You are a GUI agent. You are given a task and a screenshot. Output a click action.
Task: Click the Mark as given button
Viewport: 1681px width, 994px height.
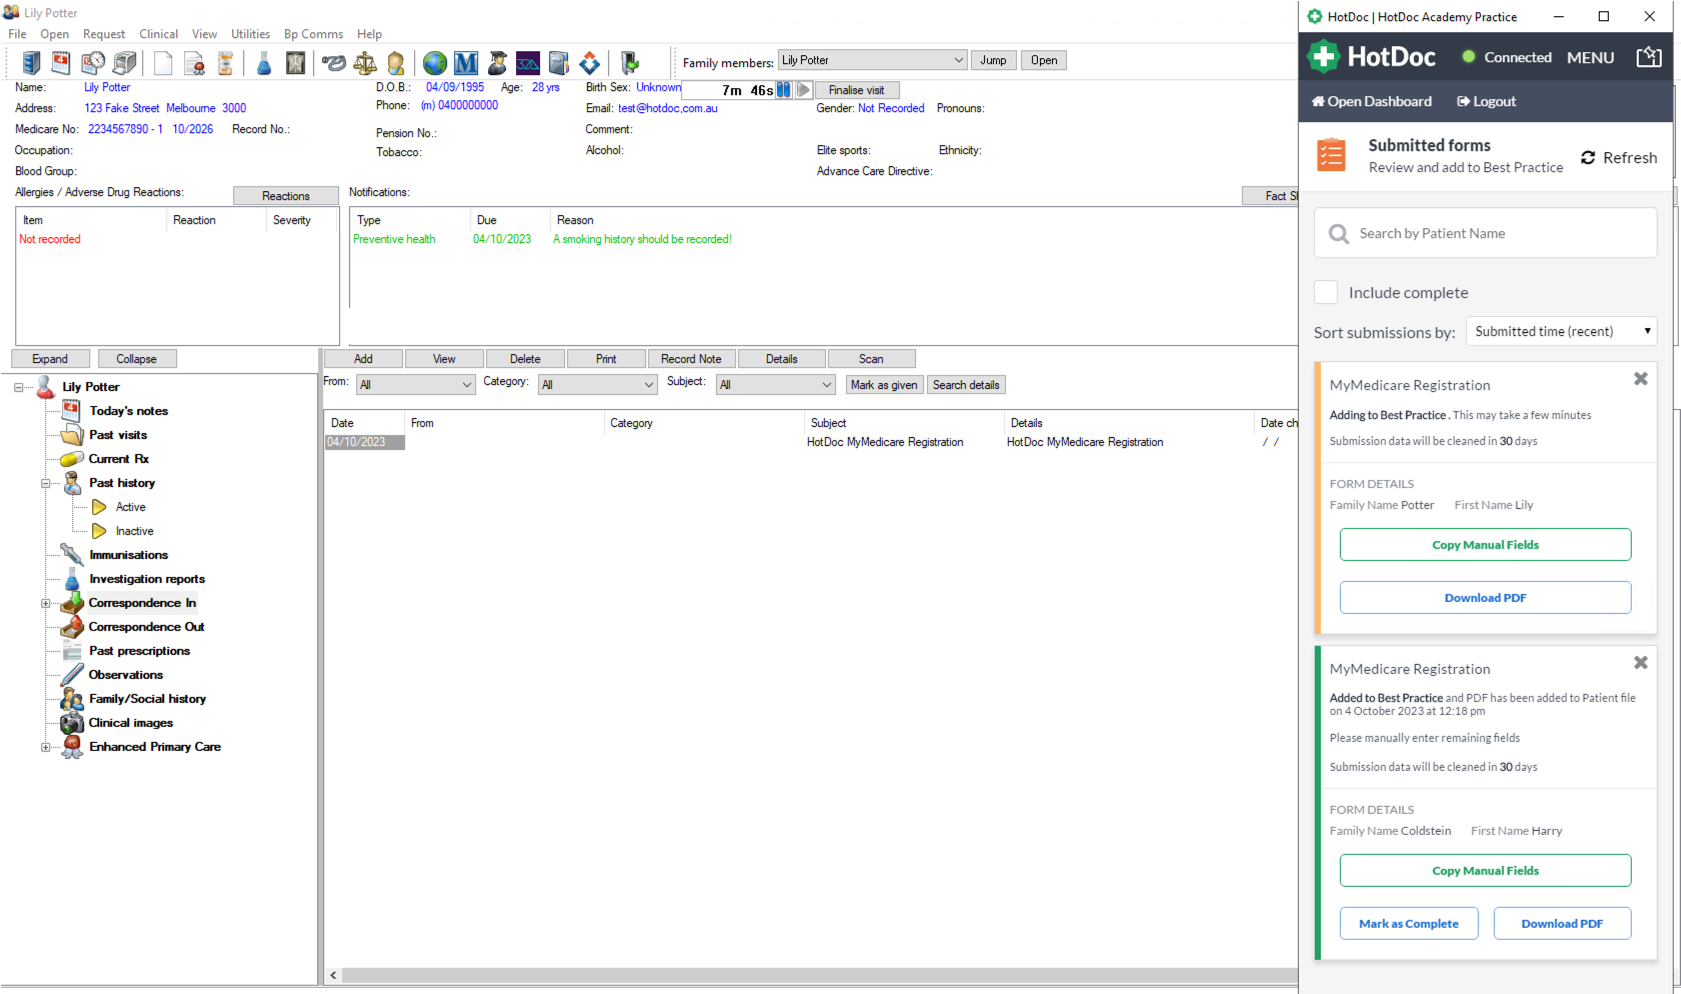tap(884, 385)
